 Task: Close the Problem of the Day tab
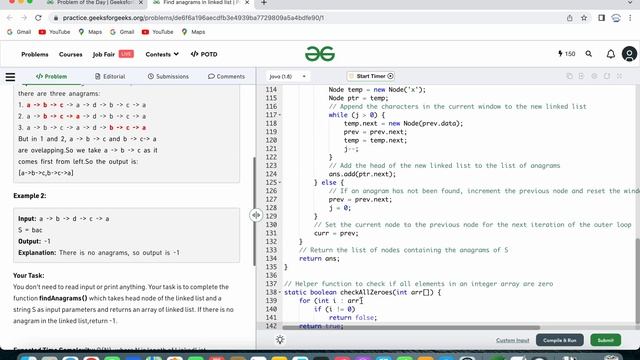coord(141,3)
